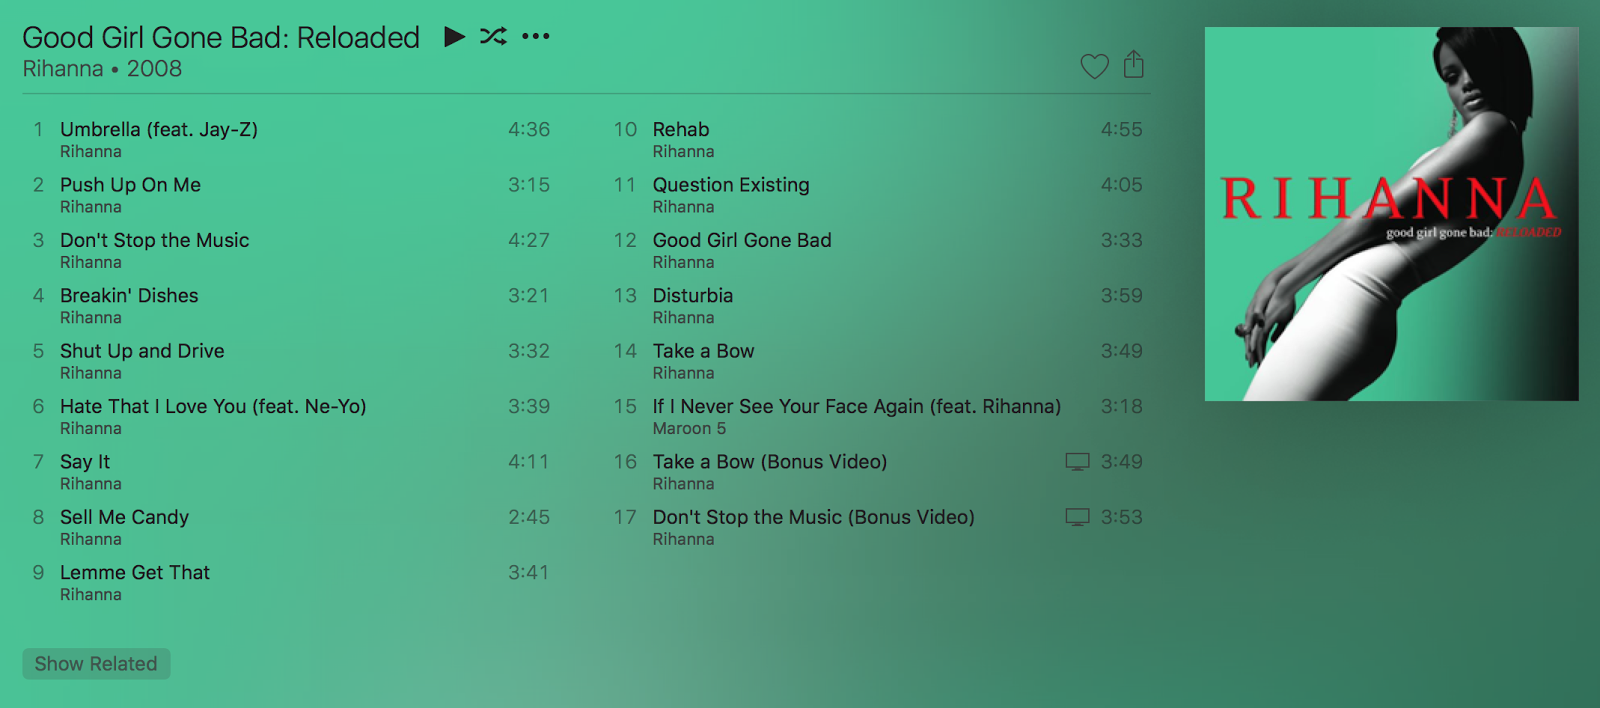This screenshot has width=1600, height=708.
Task: Click the share icon
Action: click(x=1133, y=64)
